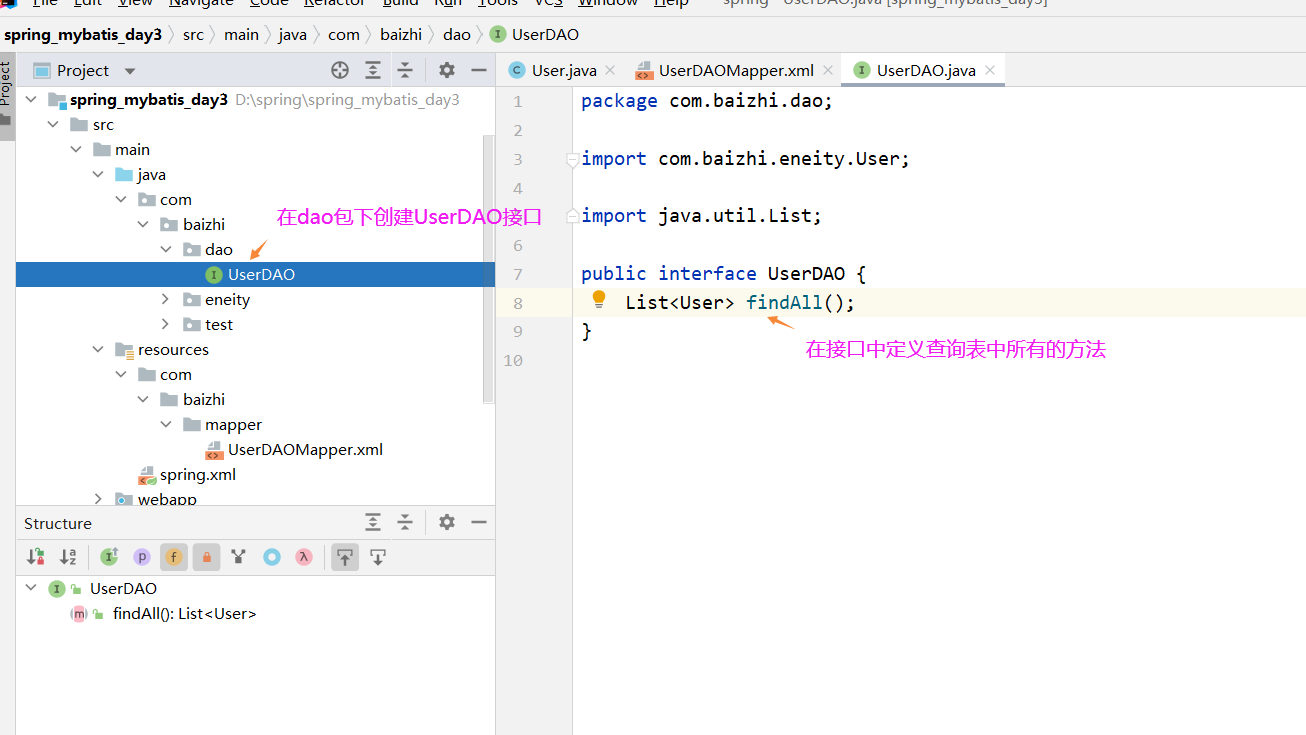Toggle Show Properties in the Structure toolbar
Viewport: 1306px width, 735px height.
click(x=142, y=557)
